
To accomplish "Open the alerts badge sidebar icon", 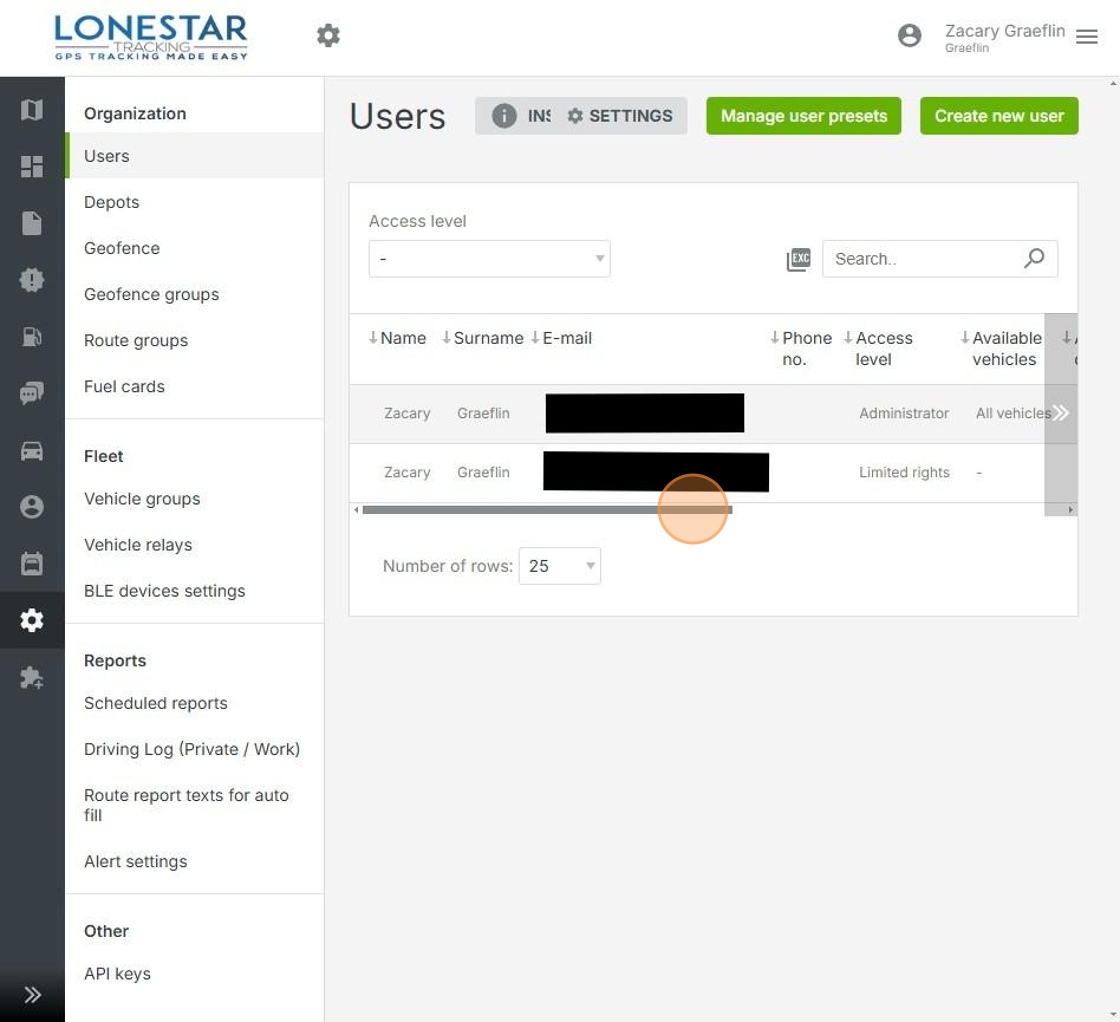I will click(x=31, y=279).
